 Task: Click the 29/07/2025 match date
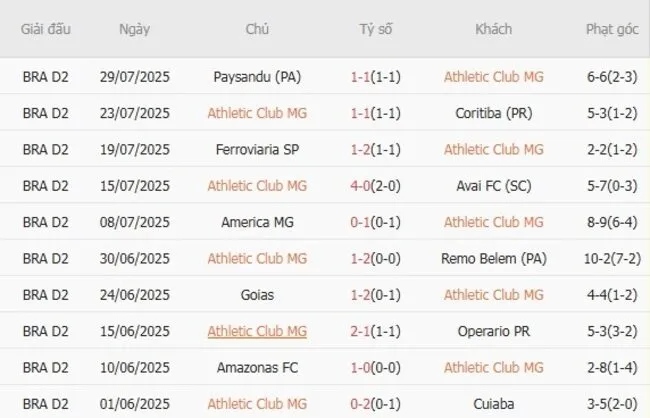coord(134,77)
